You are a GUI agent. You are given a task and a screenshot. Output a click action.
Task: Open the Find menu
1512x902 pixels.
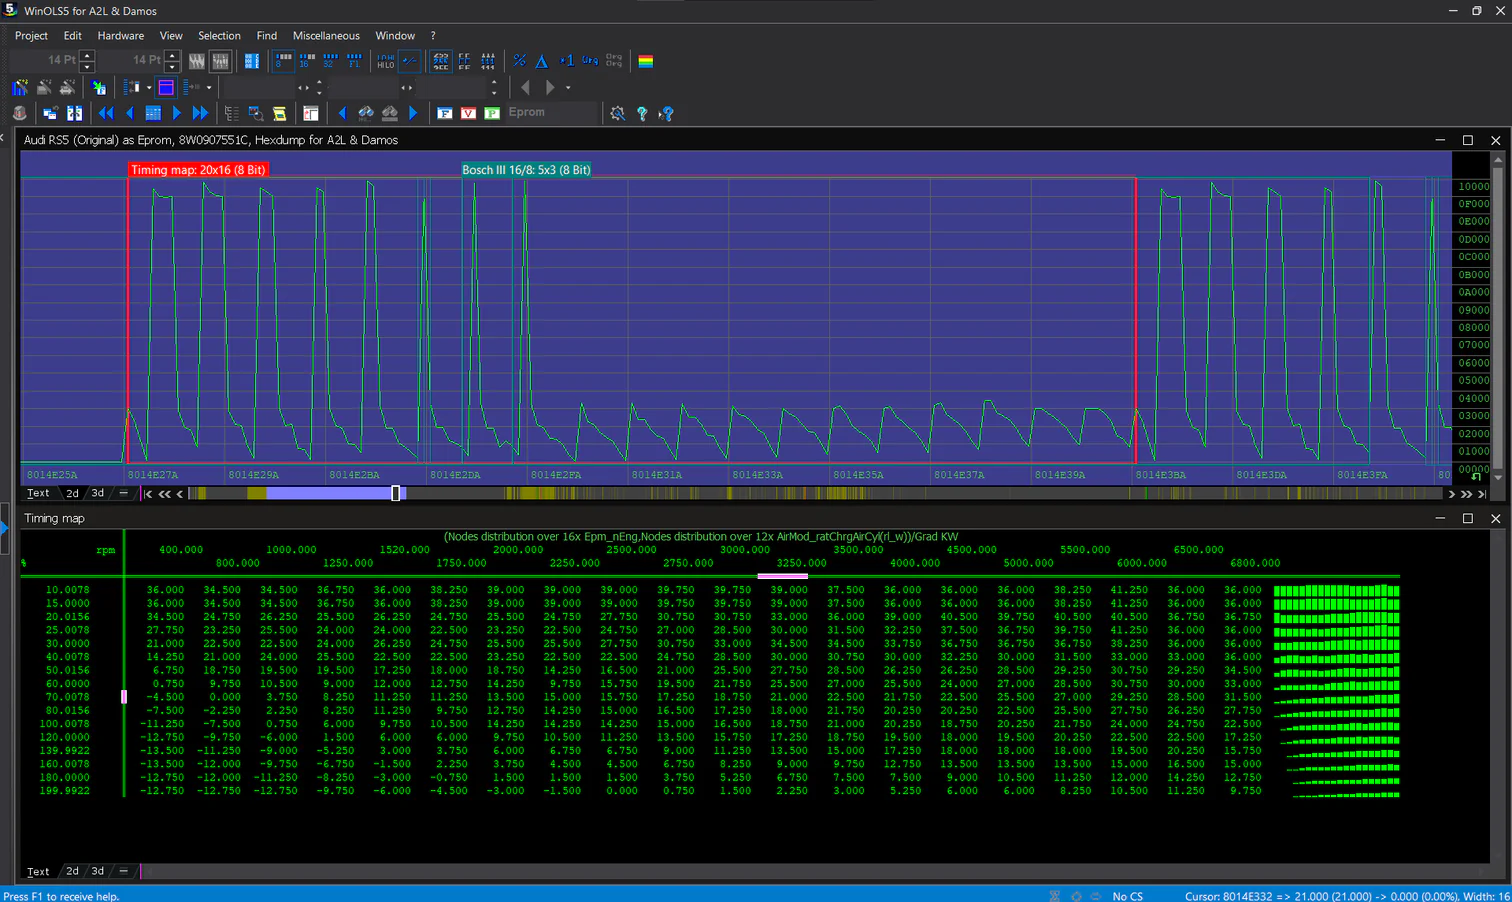click(266, 35)
